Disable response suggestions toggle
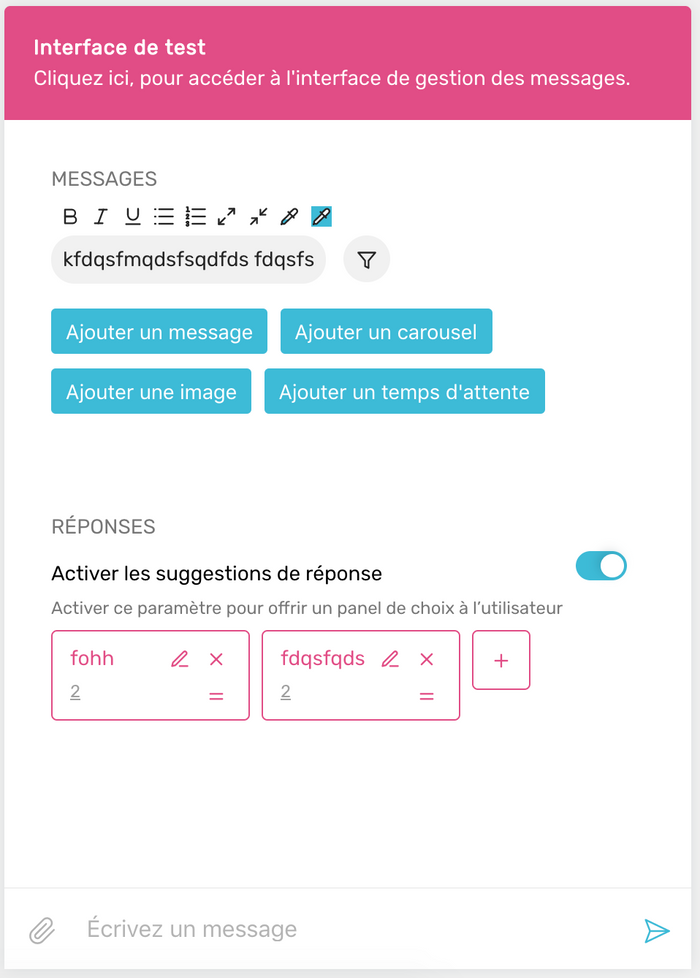The width and height of the screenshot is (700, 978). tap(601, 566)
